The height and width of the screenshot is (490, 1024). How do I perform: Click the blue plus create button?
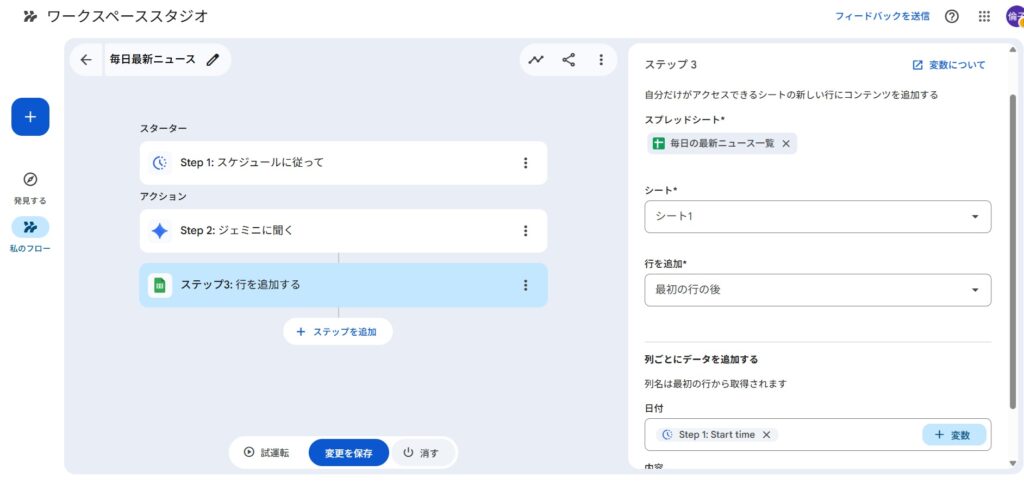(x=30, y=117)
